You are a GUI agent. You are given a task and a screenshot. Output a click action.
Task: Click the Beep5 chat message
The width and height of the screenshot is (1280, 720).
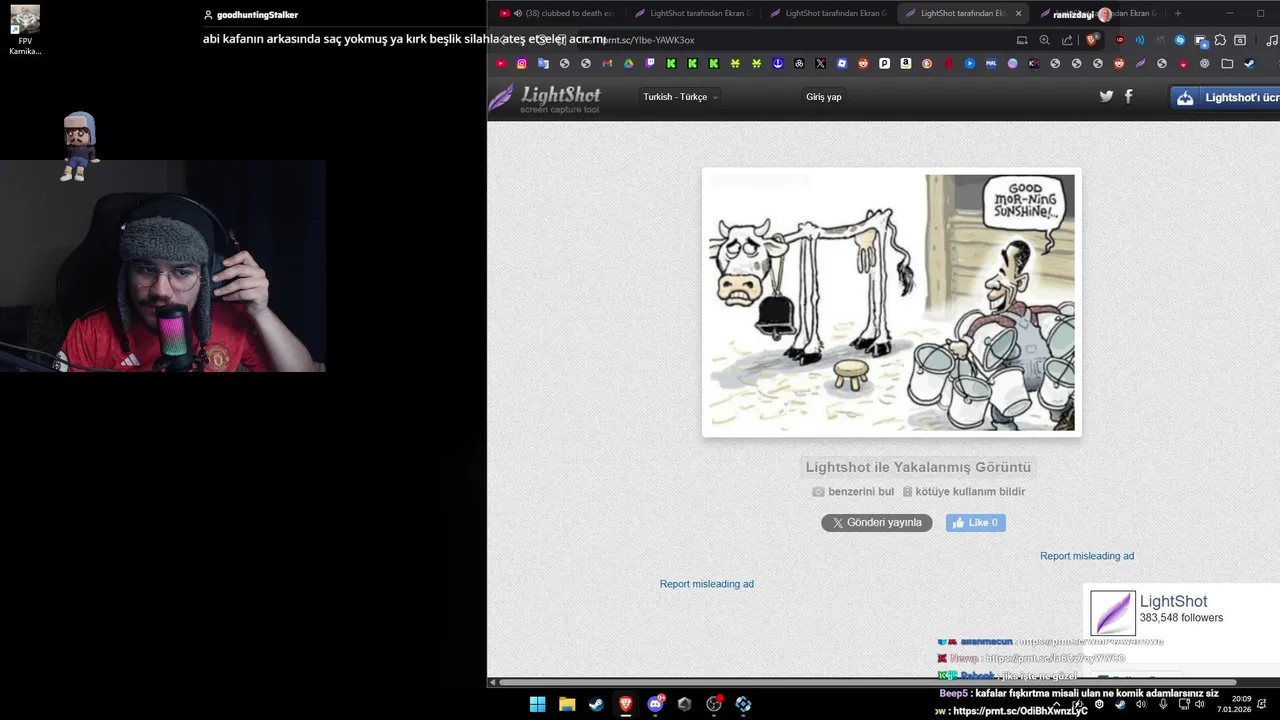click(x=1078, y=693)
